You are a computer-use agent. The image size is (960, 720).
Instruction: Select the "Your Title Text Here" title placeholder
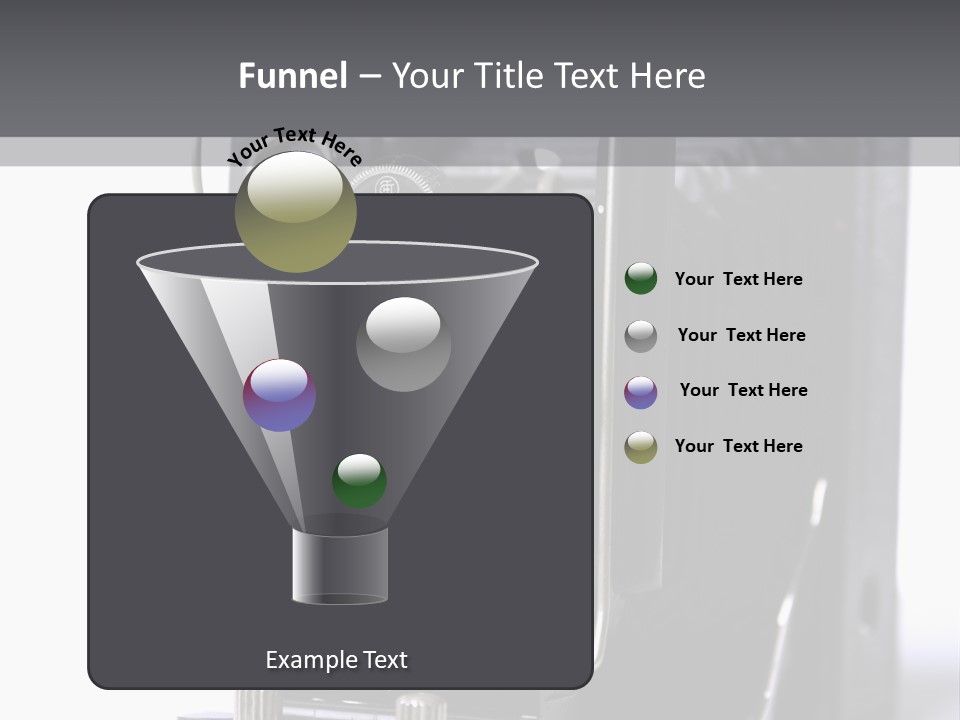pos(548,76)
